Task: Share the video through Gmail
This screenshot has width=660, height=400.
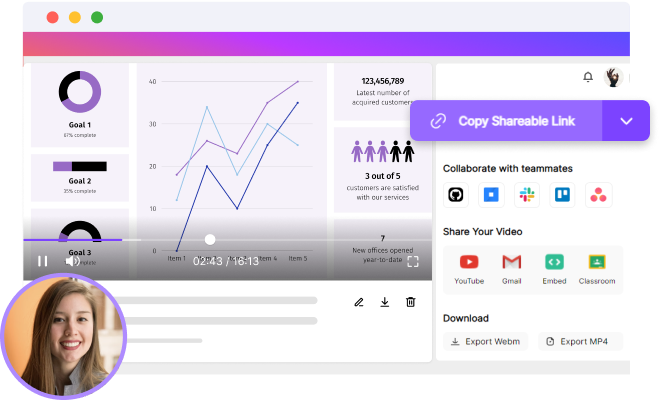Action: point(512,269)
